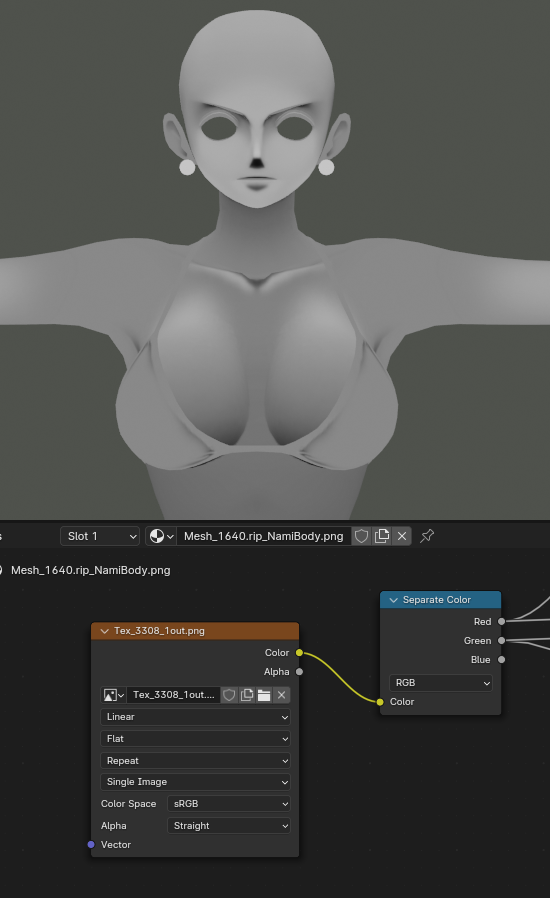This screenshot has height=898, width=550.
Task: Click the Color Space label
Action: [128, 804]
